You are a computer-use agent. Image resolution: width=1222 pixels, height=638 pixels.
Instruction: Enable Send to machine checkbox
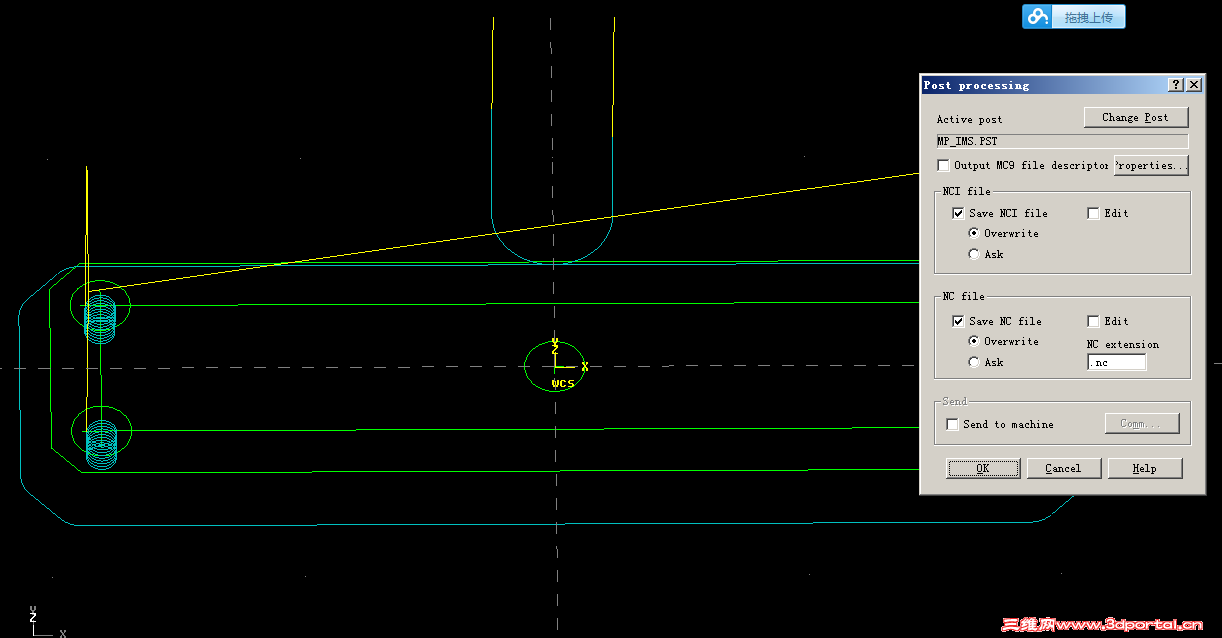click(x=952, y=424)
